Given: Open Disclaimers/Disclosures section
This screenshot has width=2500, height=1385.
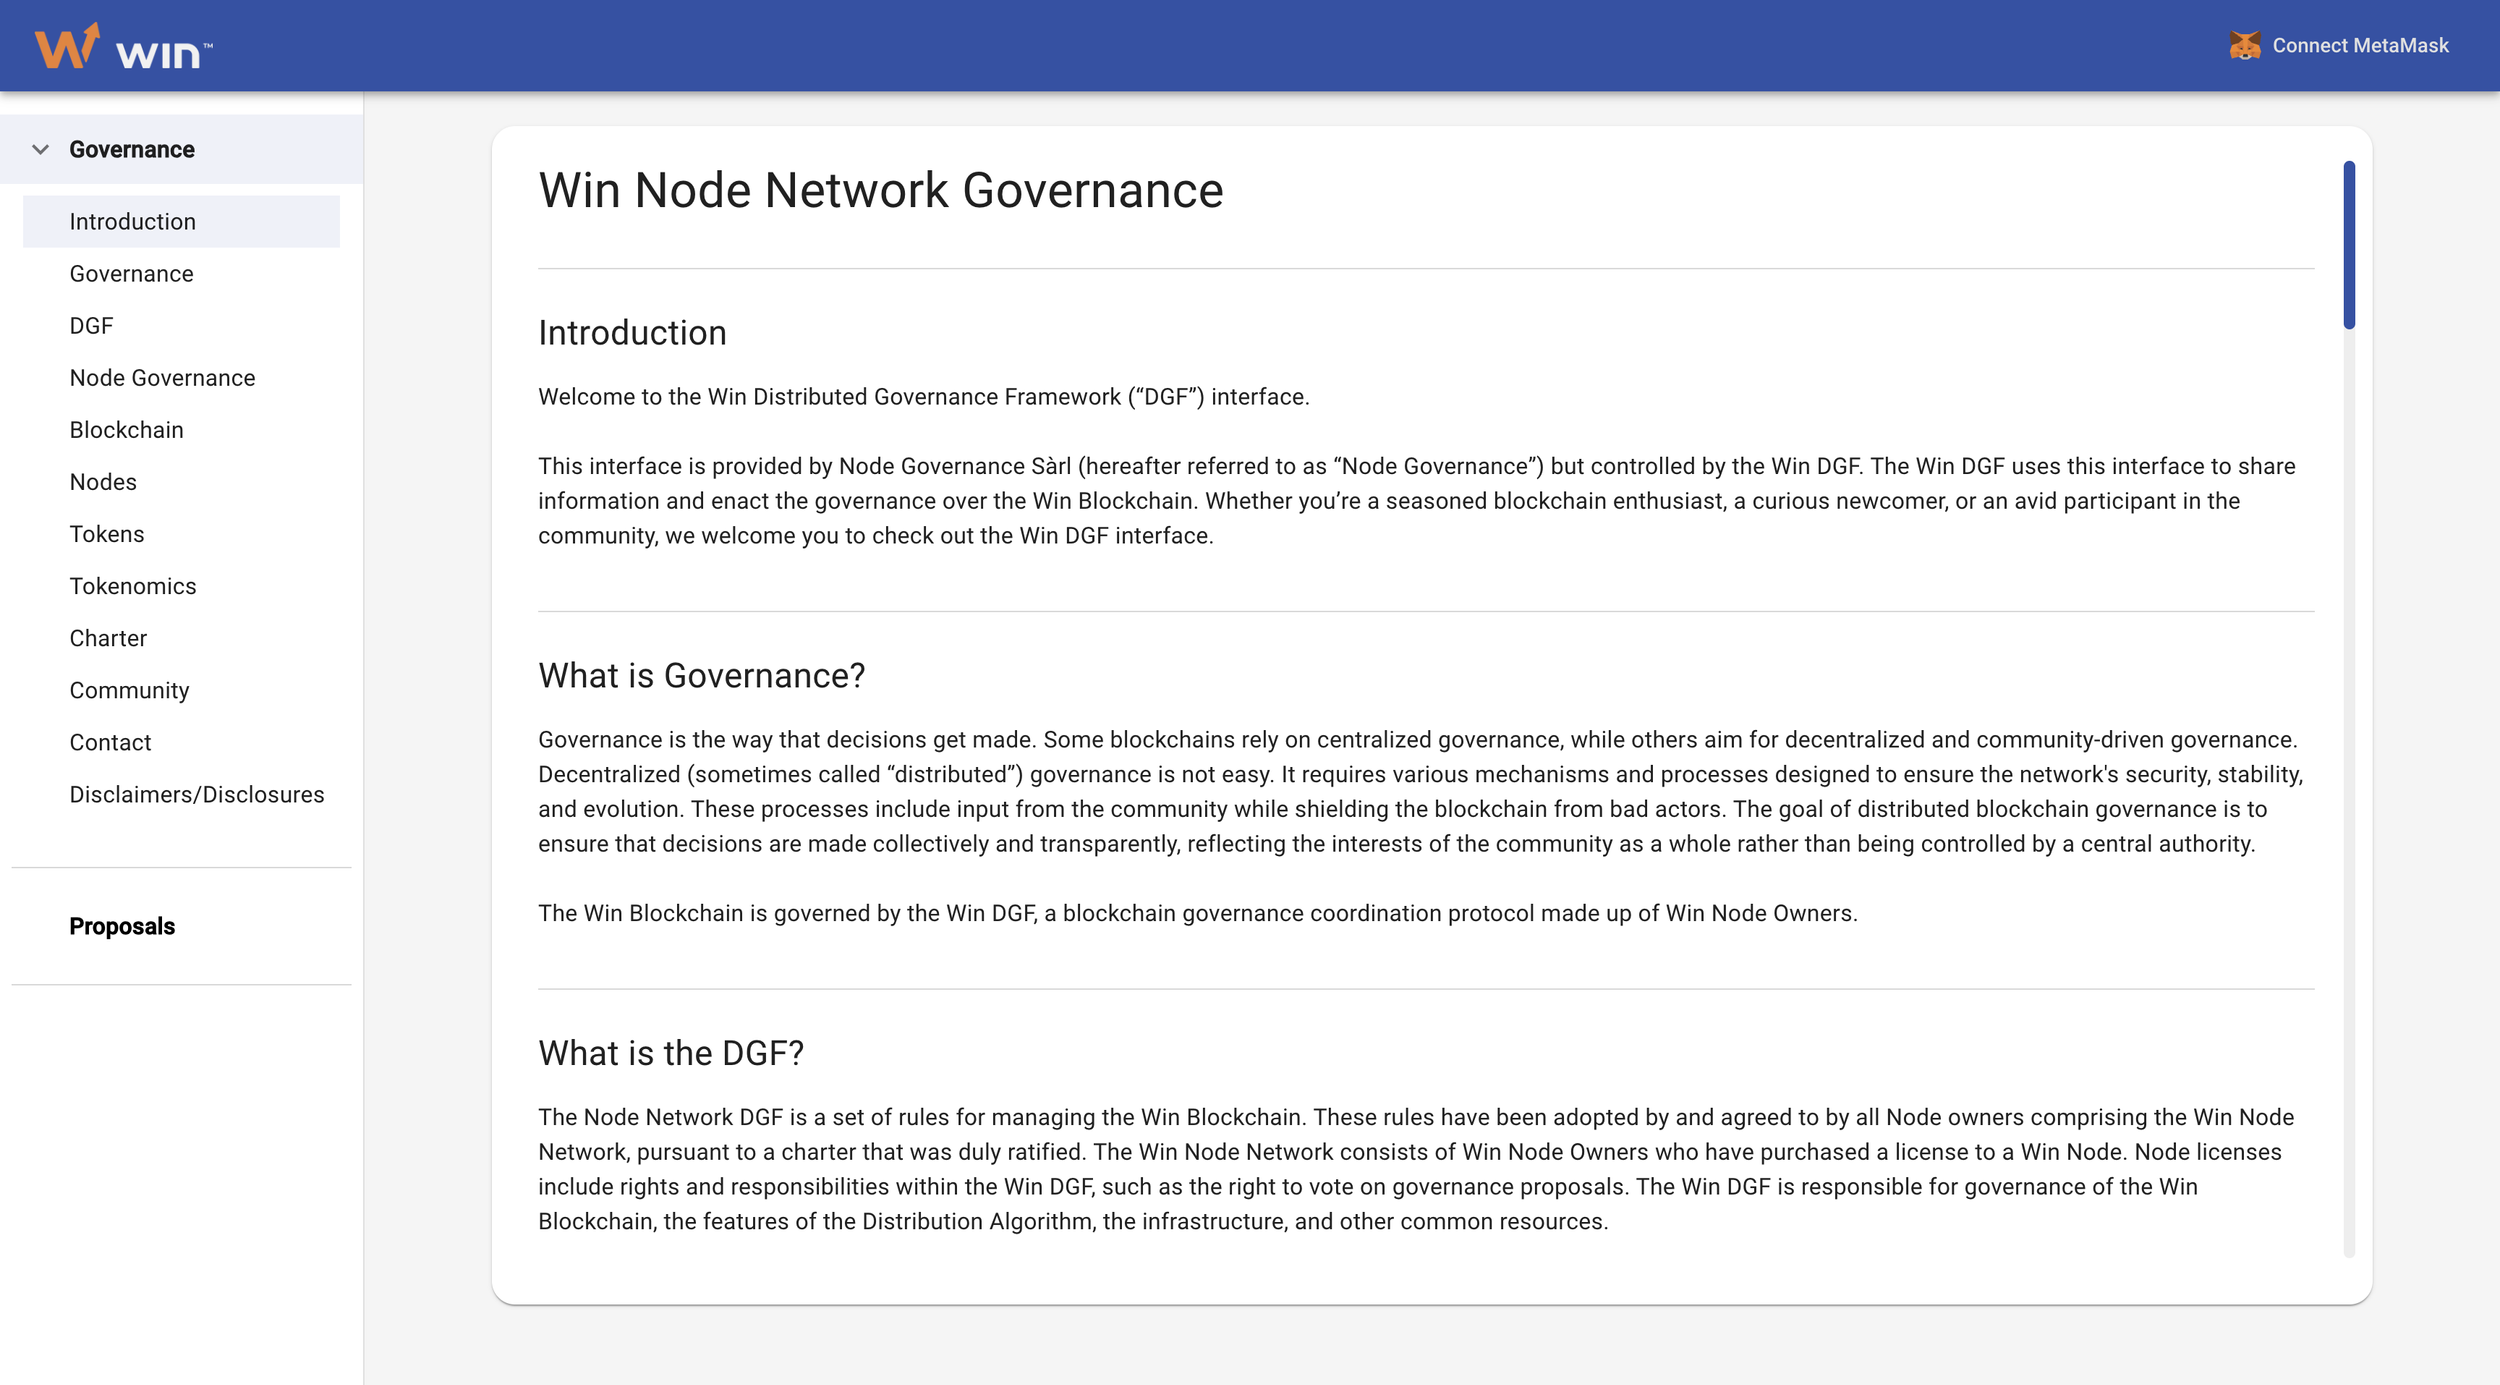Looking at the screenshot, I should coord(196,794).
